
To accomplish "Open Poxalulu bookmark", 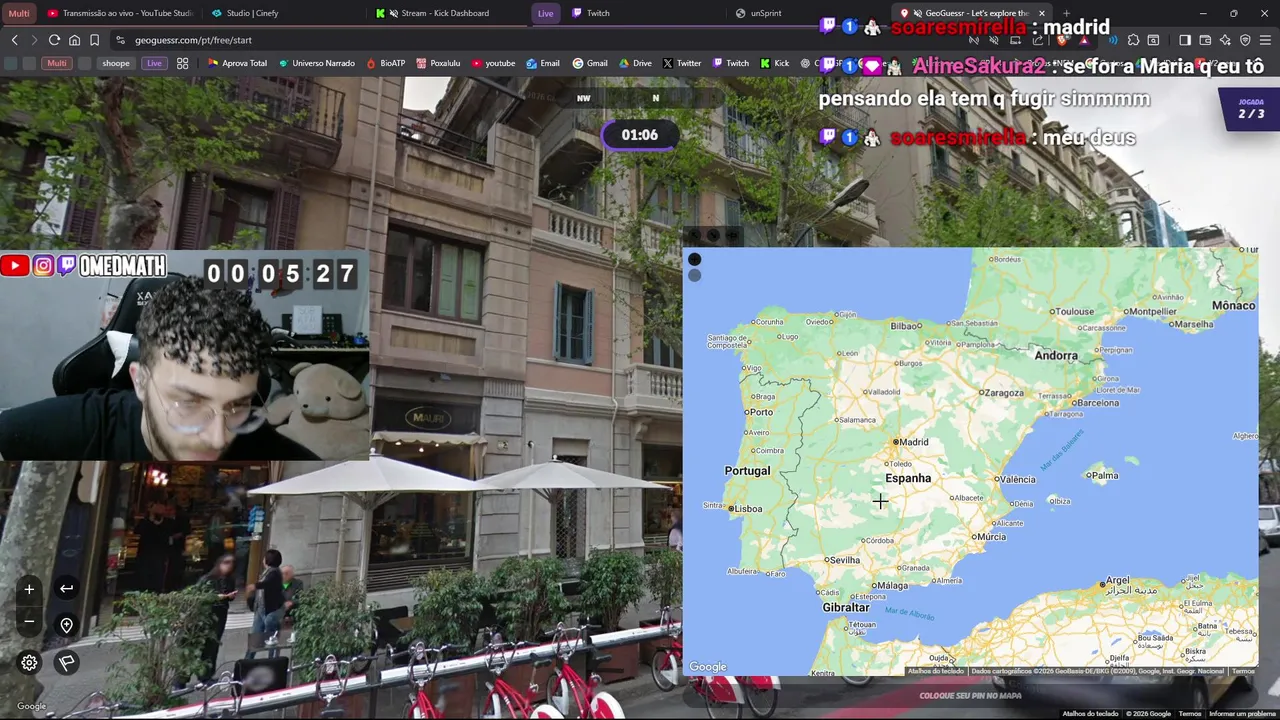I will [438, 63].
